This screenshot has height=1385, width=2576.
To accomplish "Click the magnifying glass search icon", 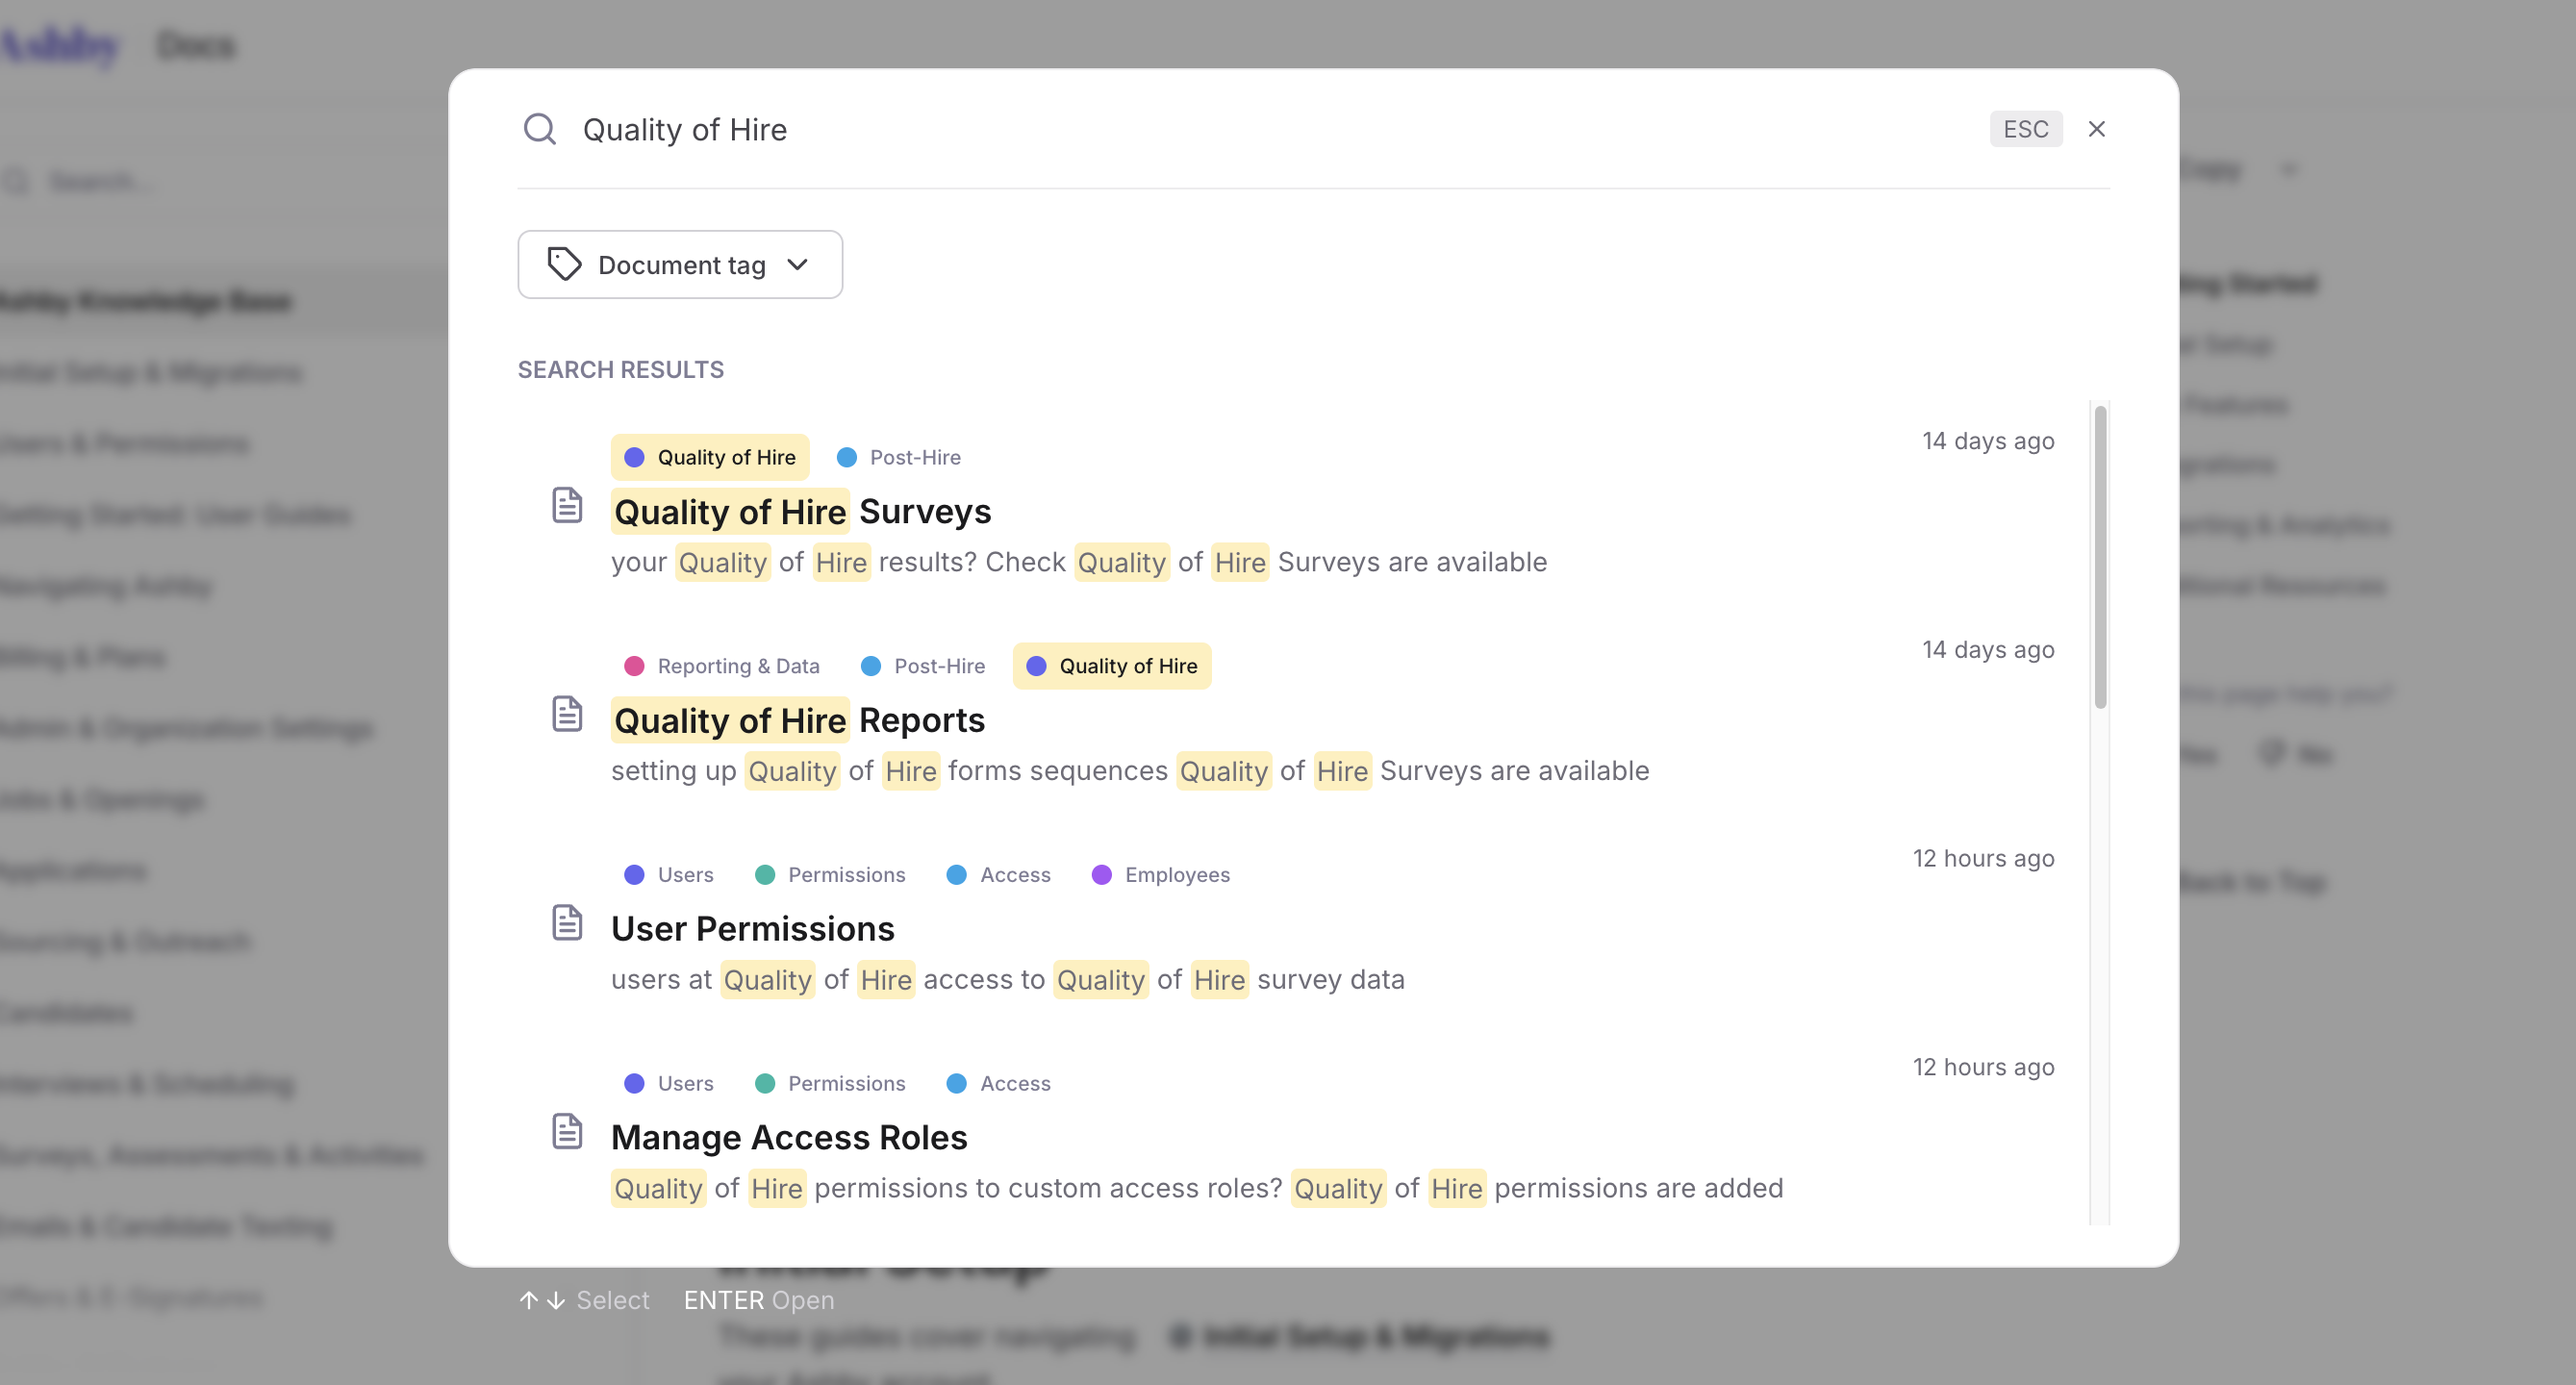I will coord(539,129).
